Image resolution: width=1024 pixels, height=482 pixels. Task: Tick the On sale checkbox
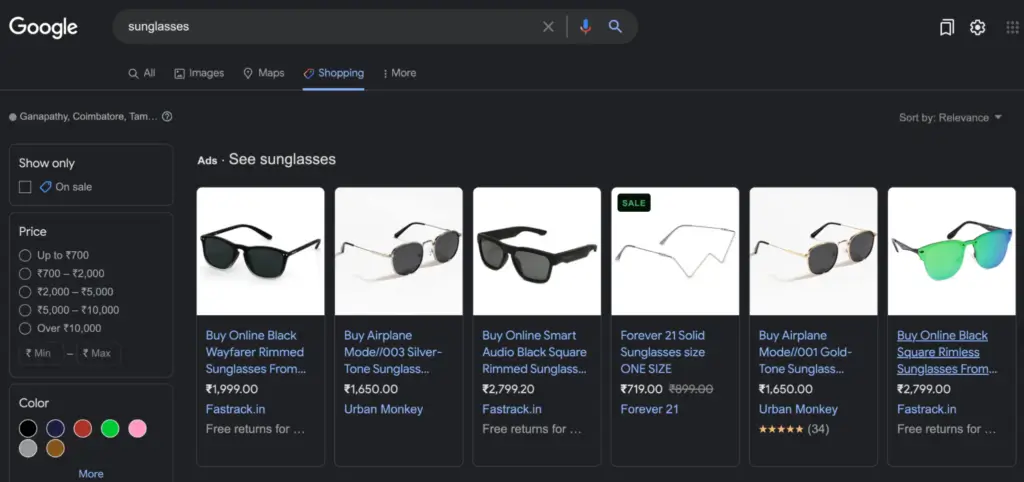coord(25,187)
